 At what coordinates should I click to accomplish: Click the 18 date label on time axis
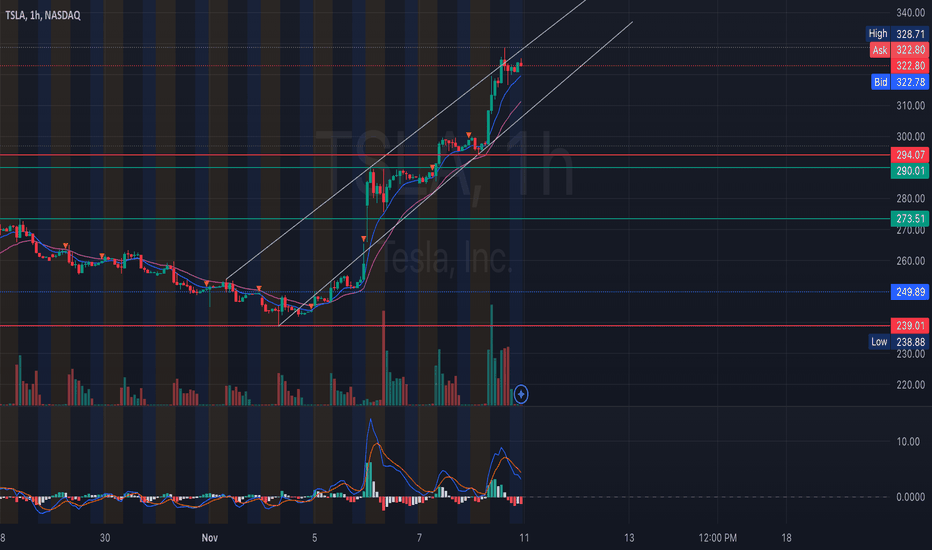coord(786,538)
